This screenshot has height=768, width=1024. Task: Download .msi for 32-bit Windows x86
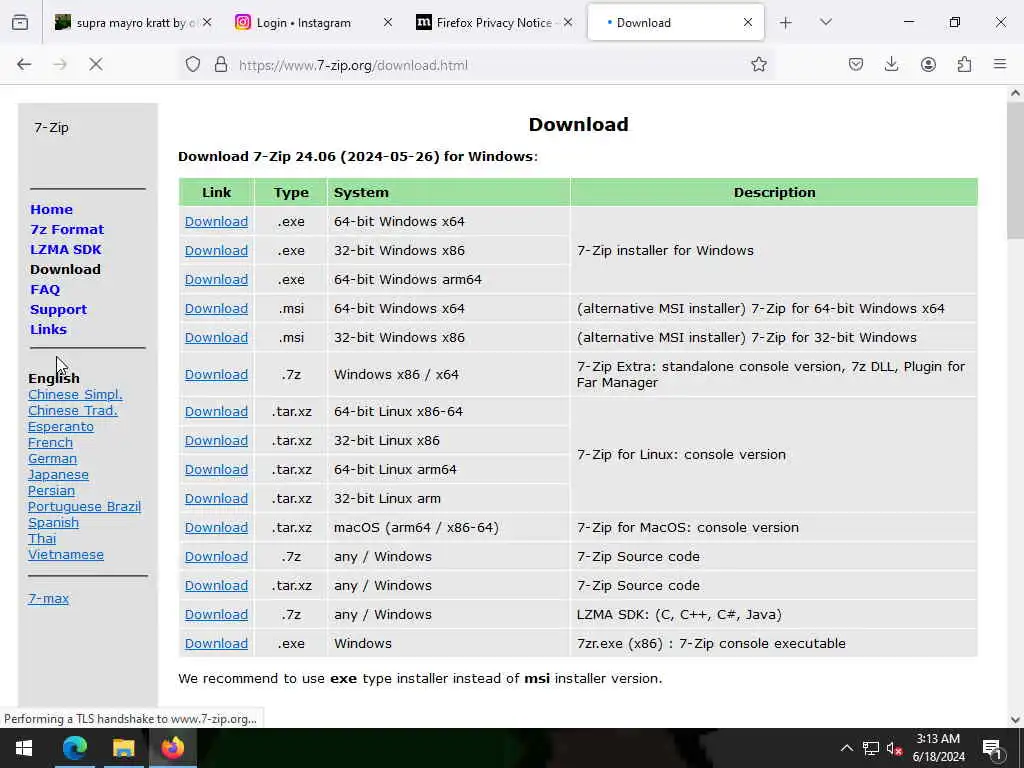pos(216,338)
